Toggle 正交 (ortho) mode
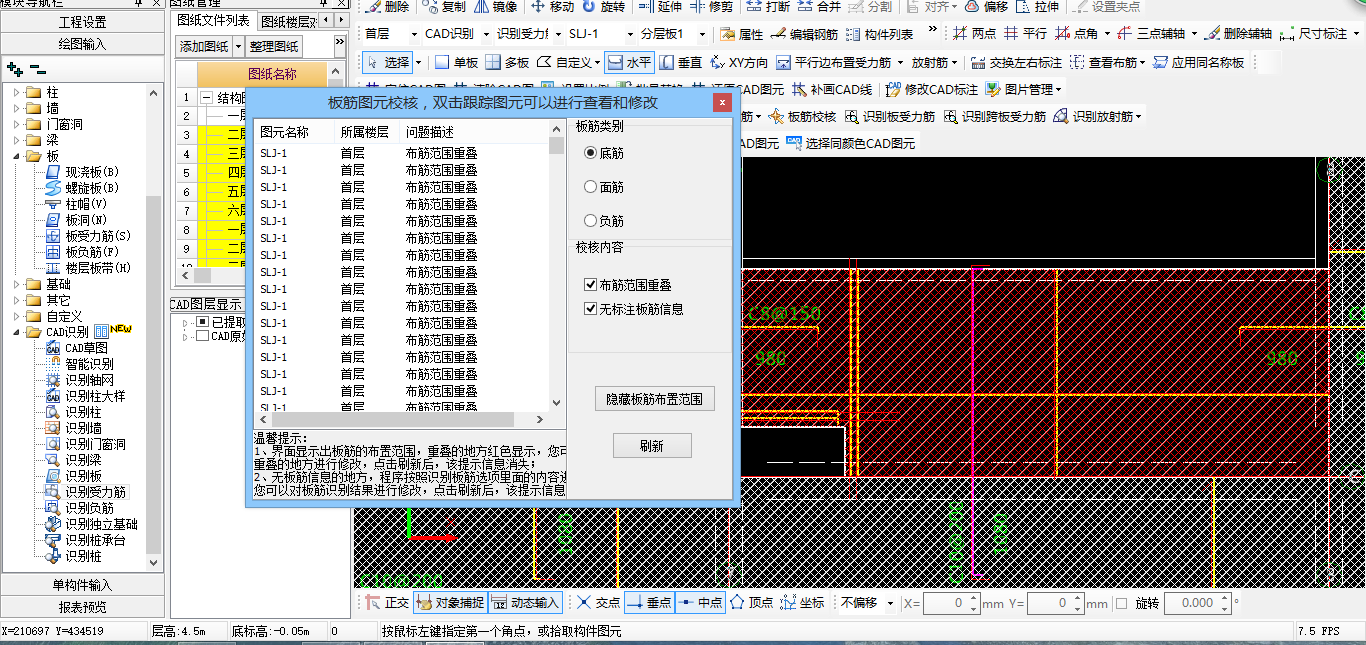1366x645 pixels. click(387, 603)
